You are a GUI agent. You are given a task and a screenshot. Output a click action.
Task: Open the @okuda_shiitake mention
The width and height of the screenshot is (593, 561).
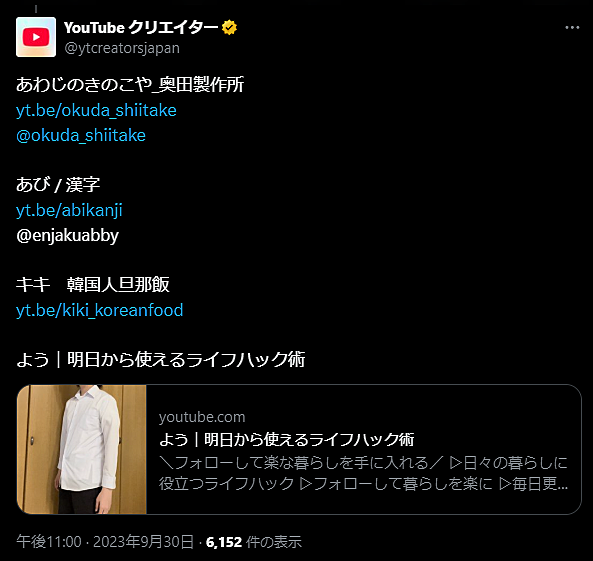pos(81,135)
